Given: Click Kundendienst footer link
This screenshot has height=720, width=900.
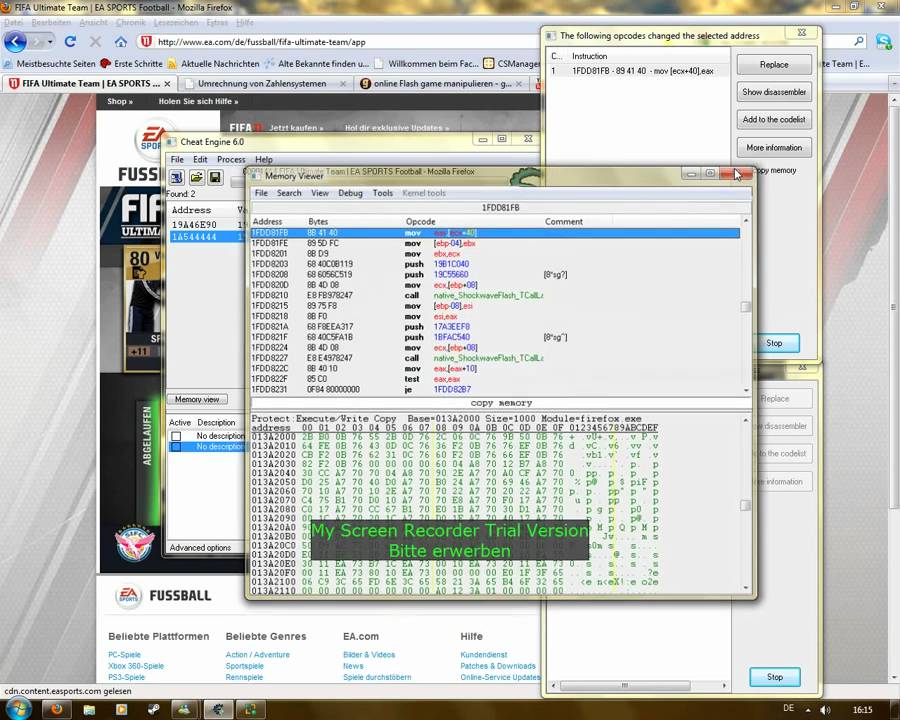Looking at the screenshot, I should 483,655.
